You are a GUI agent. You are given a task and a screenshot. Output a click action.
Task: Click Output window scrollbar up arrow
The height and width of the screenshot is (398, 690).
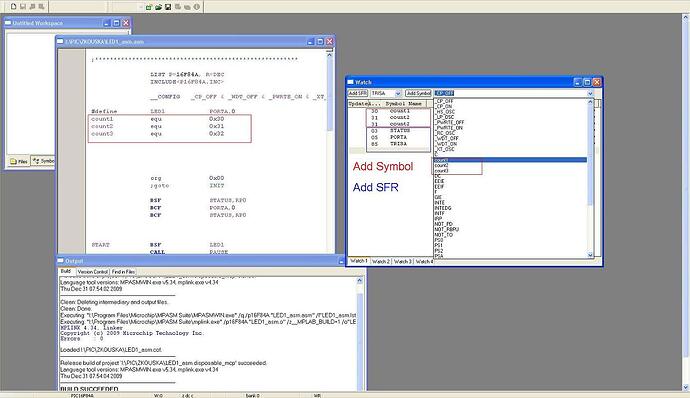tap(360, 280)
